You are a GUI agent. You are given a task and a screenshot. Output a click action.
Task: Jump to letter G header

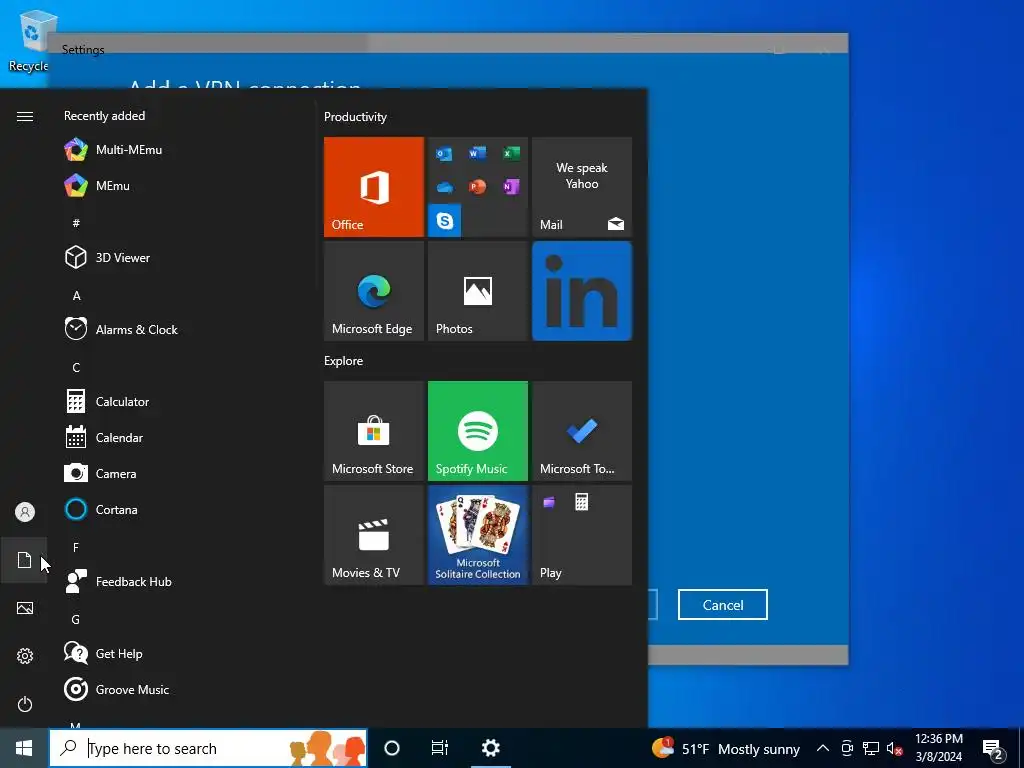(76, 619)
